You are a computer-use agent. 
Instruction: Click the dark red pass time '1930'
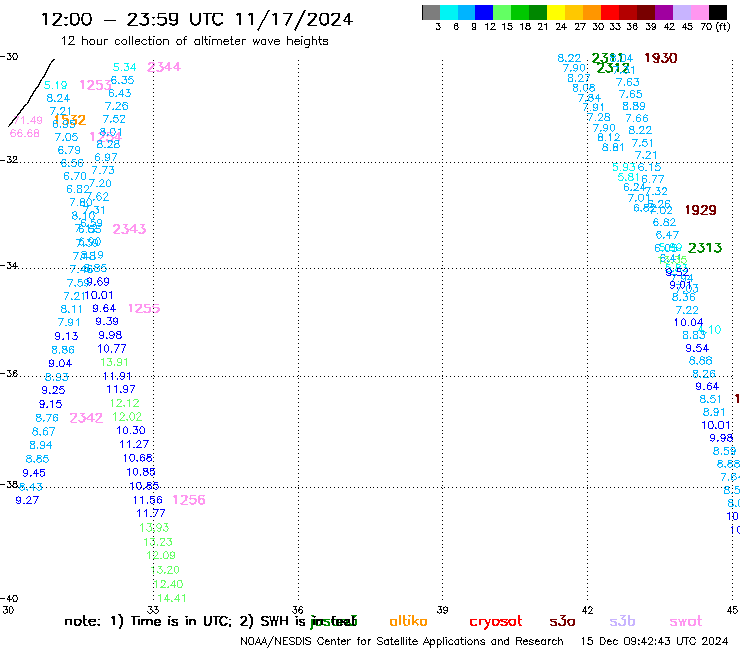661,58
